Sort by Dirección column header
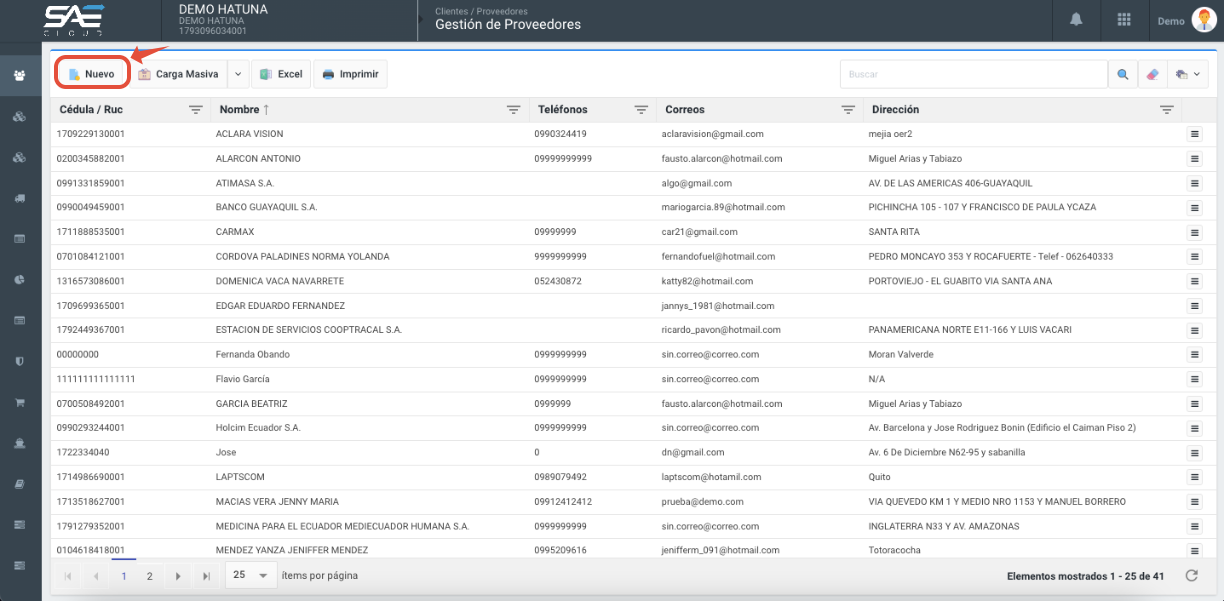Image resolution: width=1224 pixels, height=601 pixels. point(895,110)
